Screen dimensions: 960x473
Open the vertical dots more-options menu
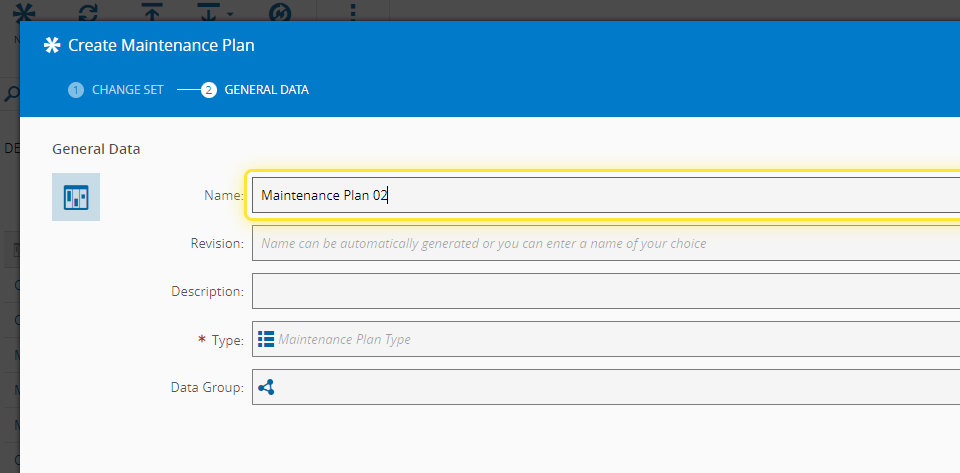click(x=351, y=10)
